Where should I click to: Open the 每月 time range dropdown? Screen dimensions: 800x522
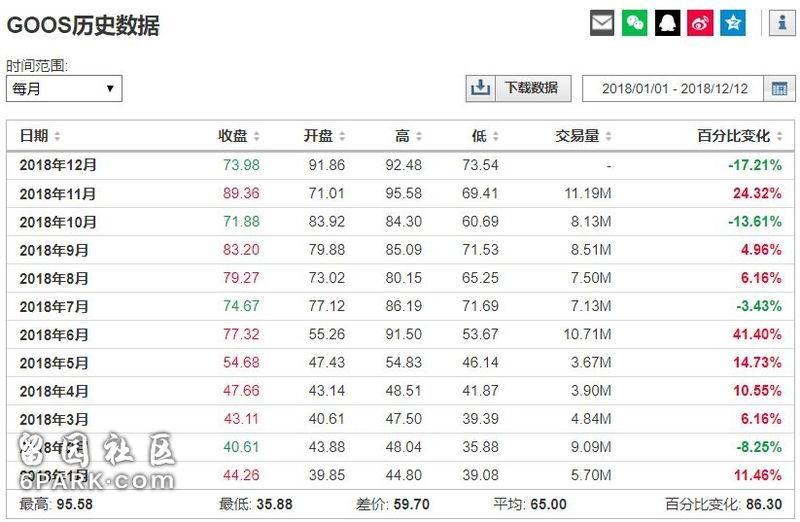[64, 89]
